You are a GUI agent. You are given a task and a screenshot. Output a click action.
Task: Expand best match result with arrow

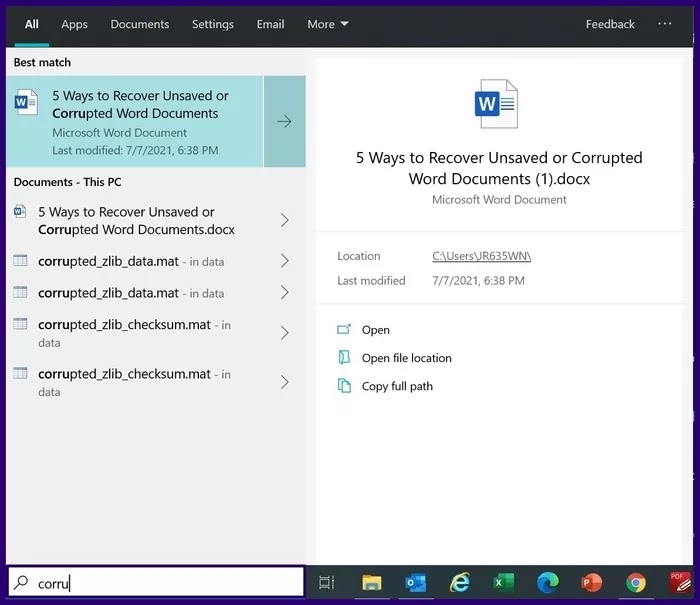pos(284,121)
